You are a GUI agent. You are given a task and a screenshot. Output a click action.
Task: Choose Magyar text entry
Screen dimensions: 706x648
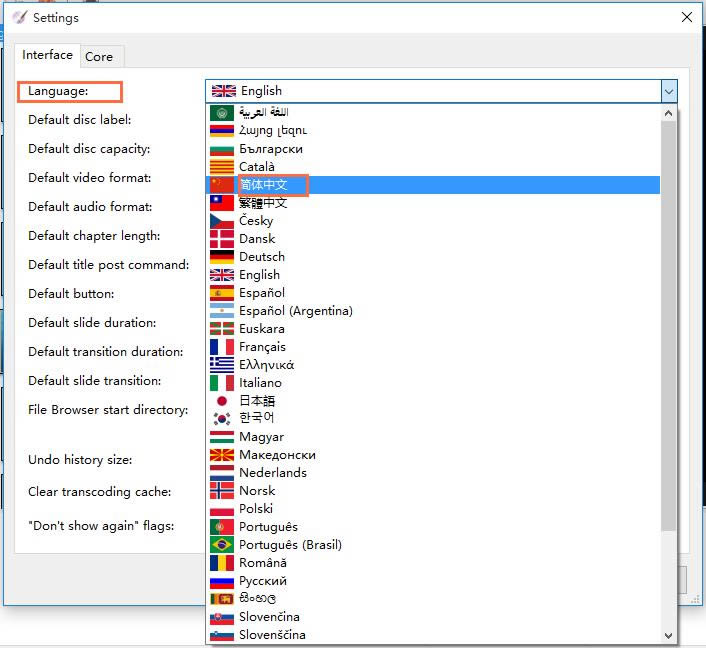pyautogui.click(x=262, y=437)
